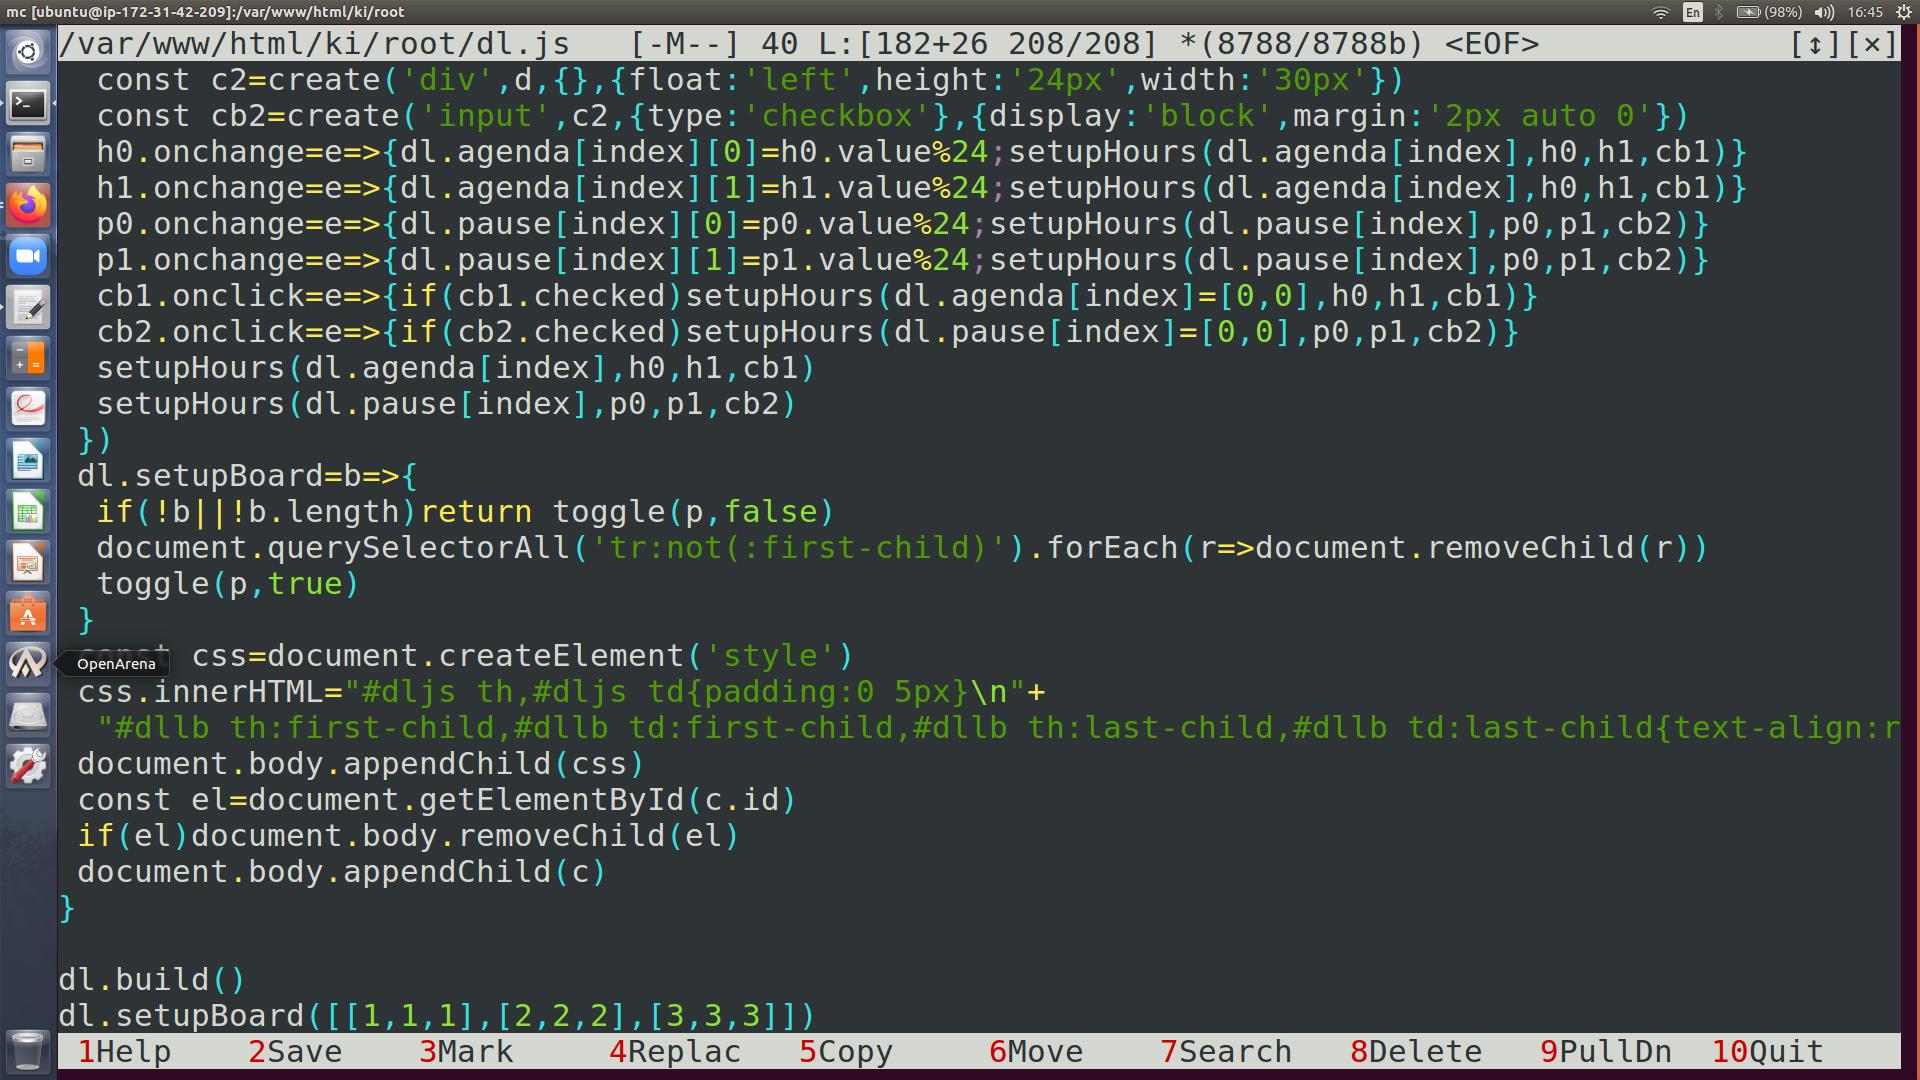Click 4Replac in the function bar
Screen dimensions: 1920x1080
[675, 1052]
